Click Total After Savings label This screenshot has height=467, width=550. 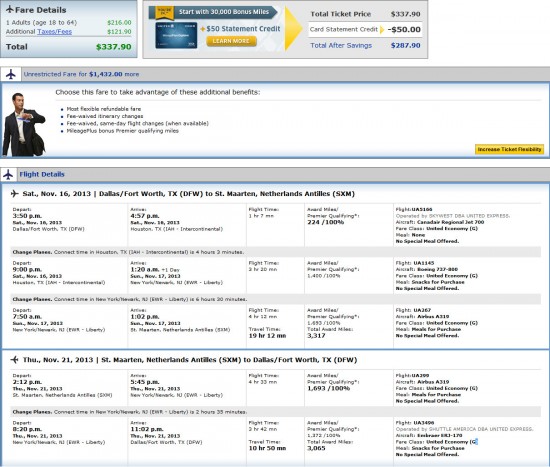click(x=341, y=45)
